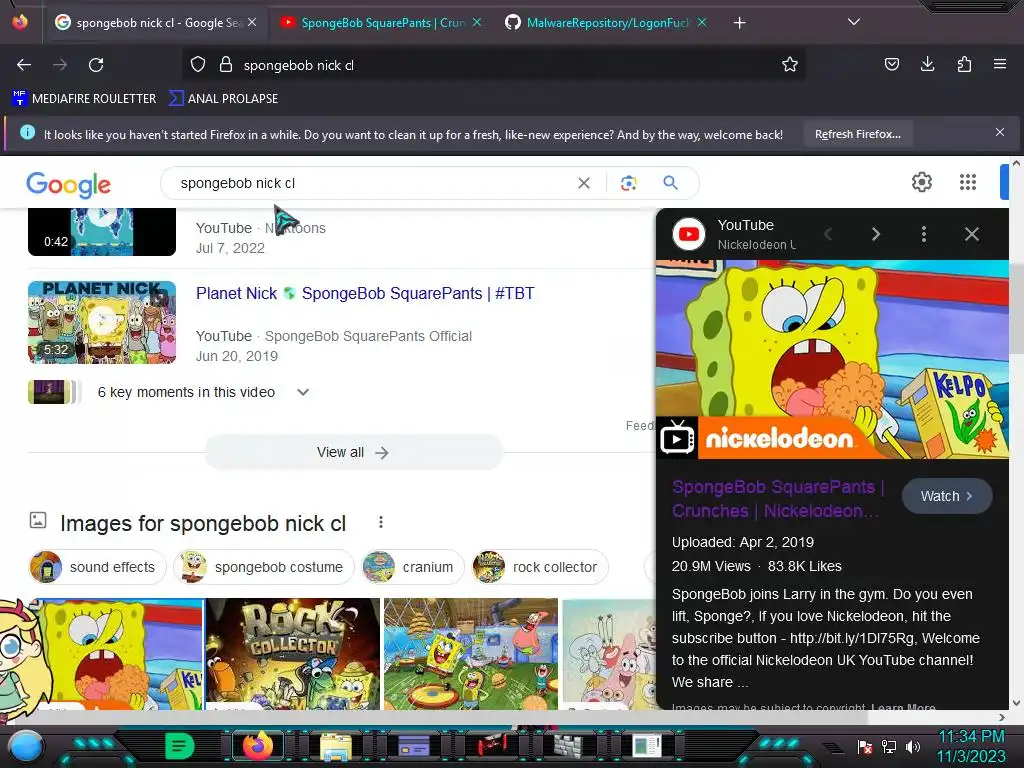Switch to SpongeBob SquarePants YouTube tab
Screen dimensions: 1024x768
tap(381, 23)
